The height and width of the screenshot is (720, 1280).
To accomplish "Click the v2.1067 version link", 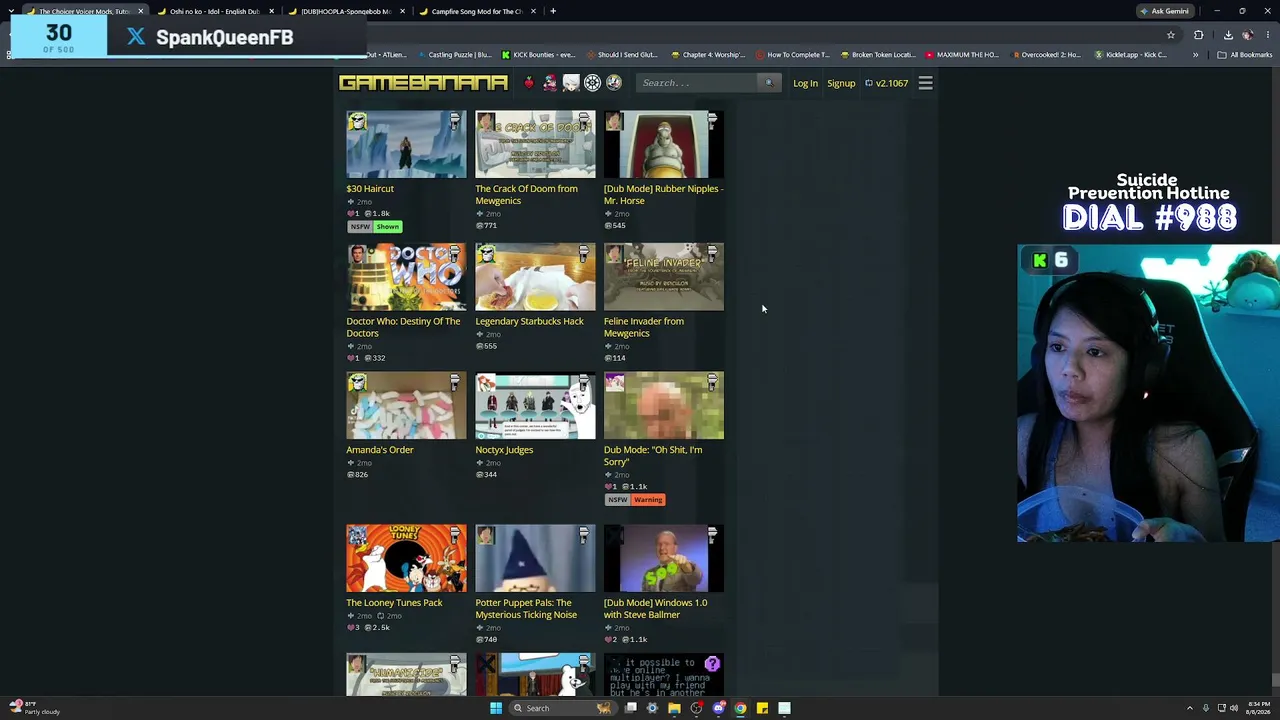I will click(886, 83).
